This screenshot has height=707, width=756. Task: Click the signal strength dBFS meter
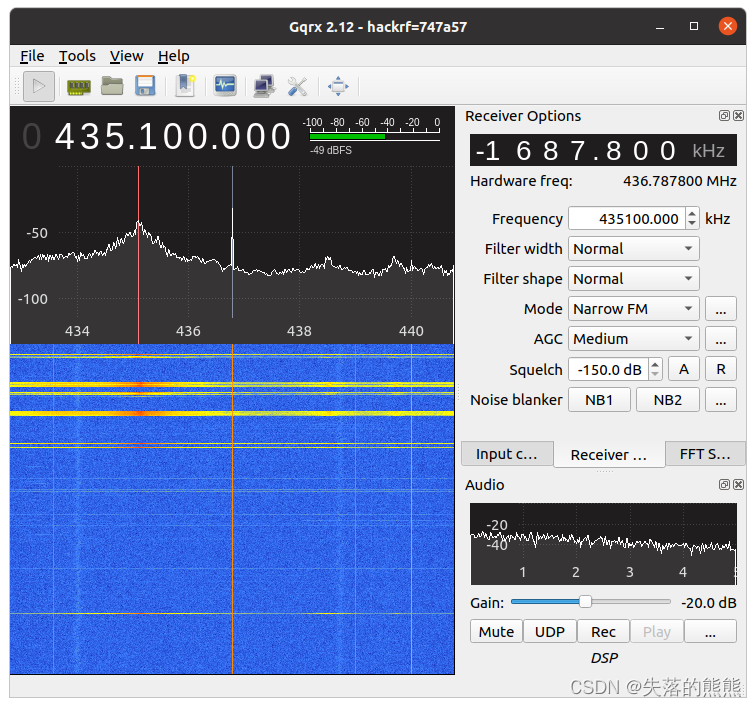(x=375, y=136)
